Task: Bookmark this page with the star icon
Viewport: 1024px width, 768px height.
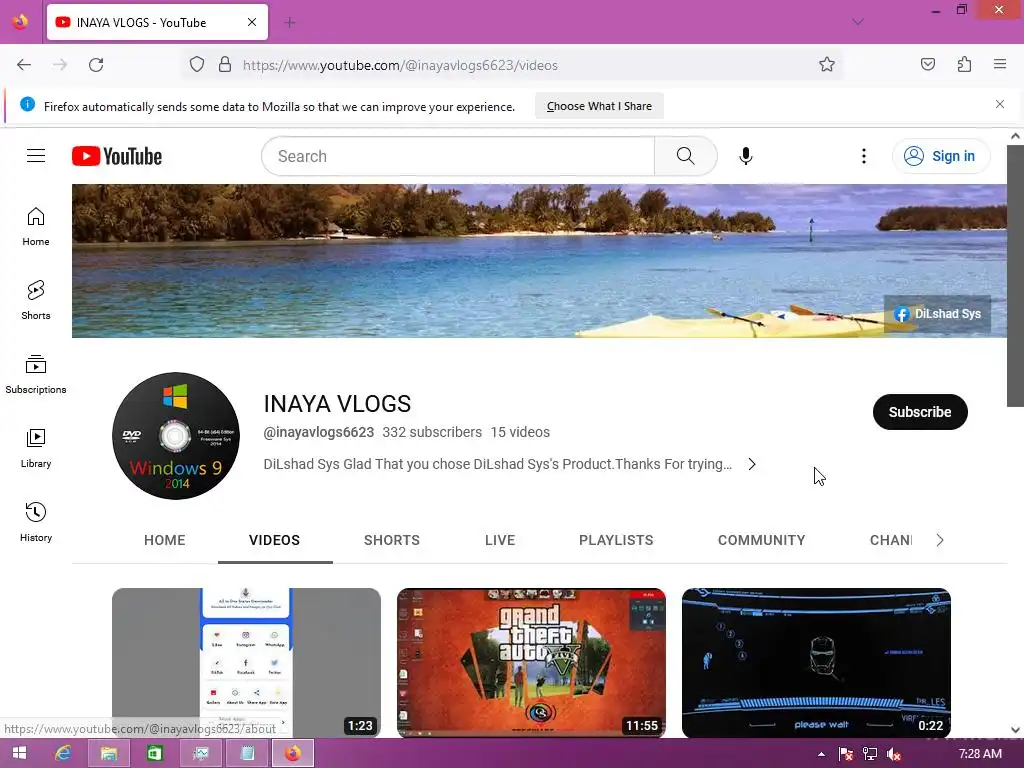Action: point(827,65)
